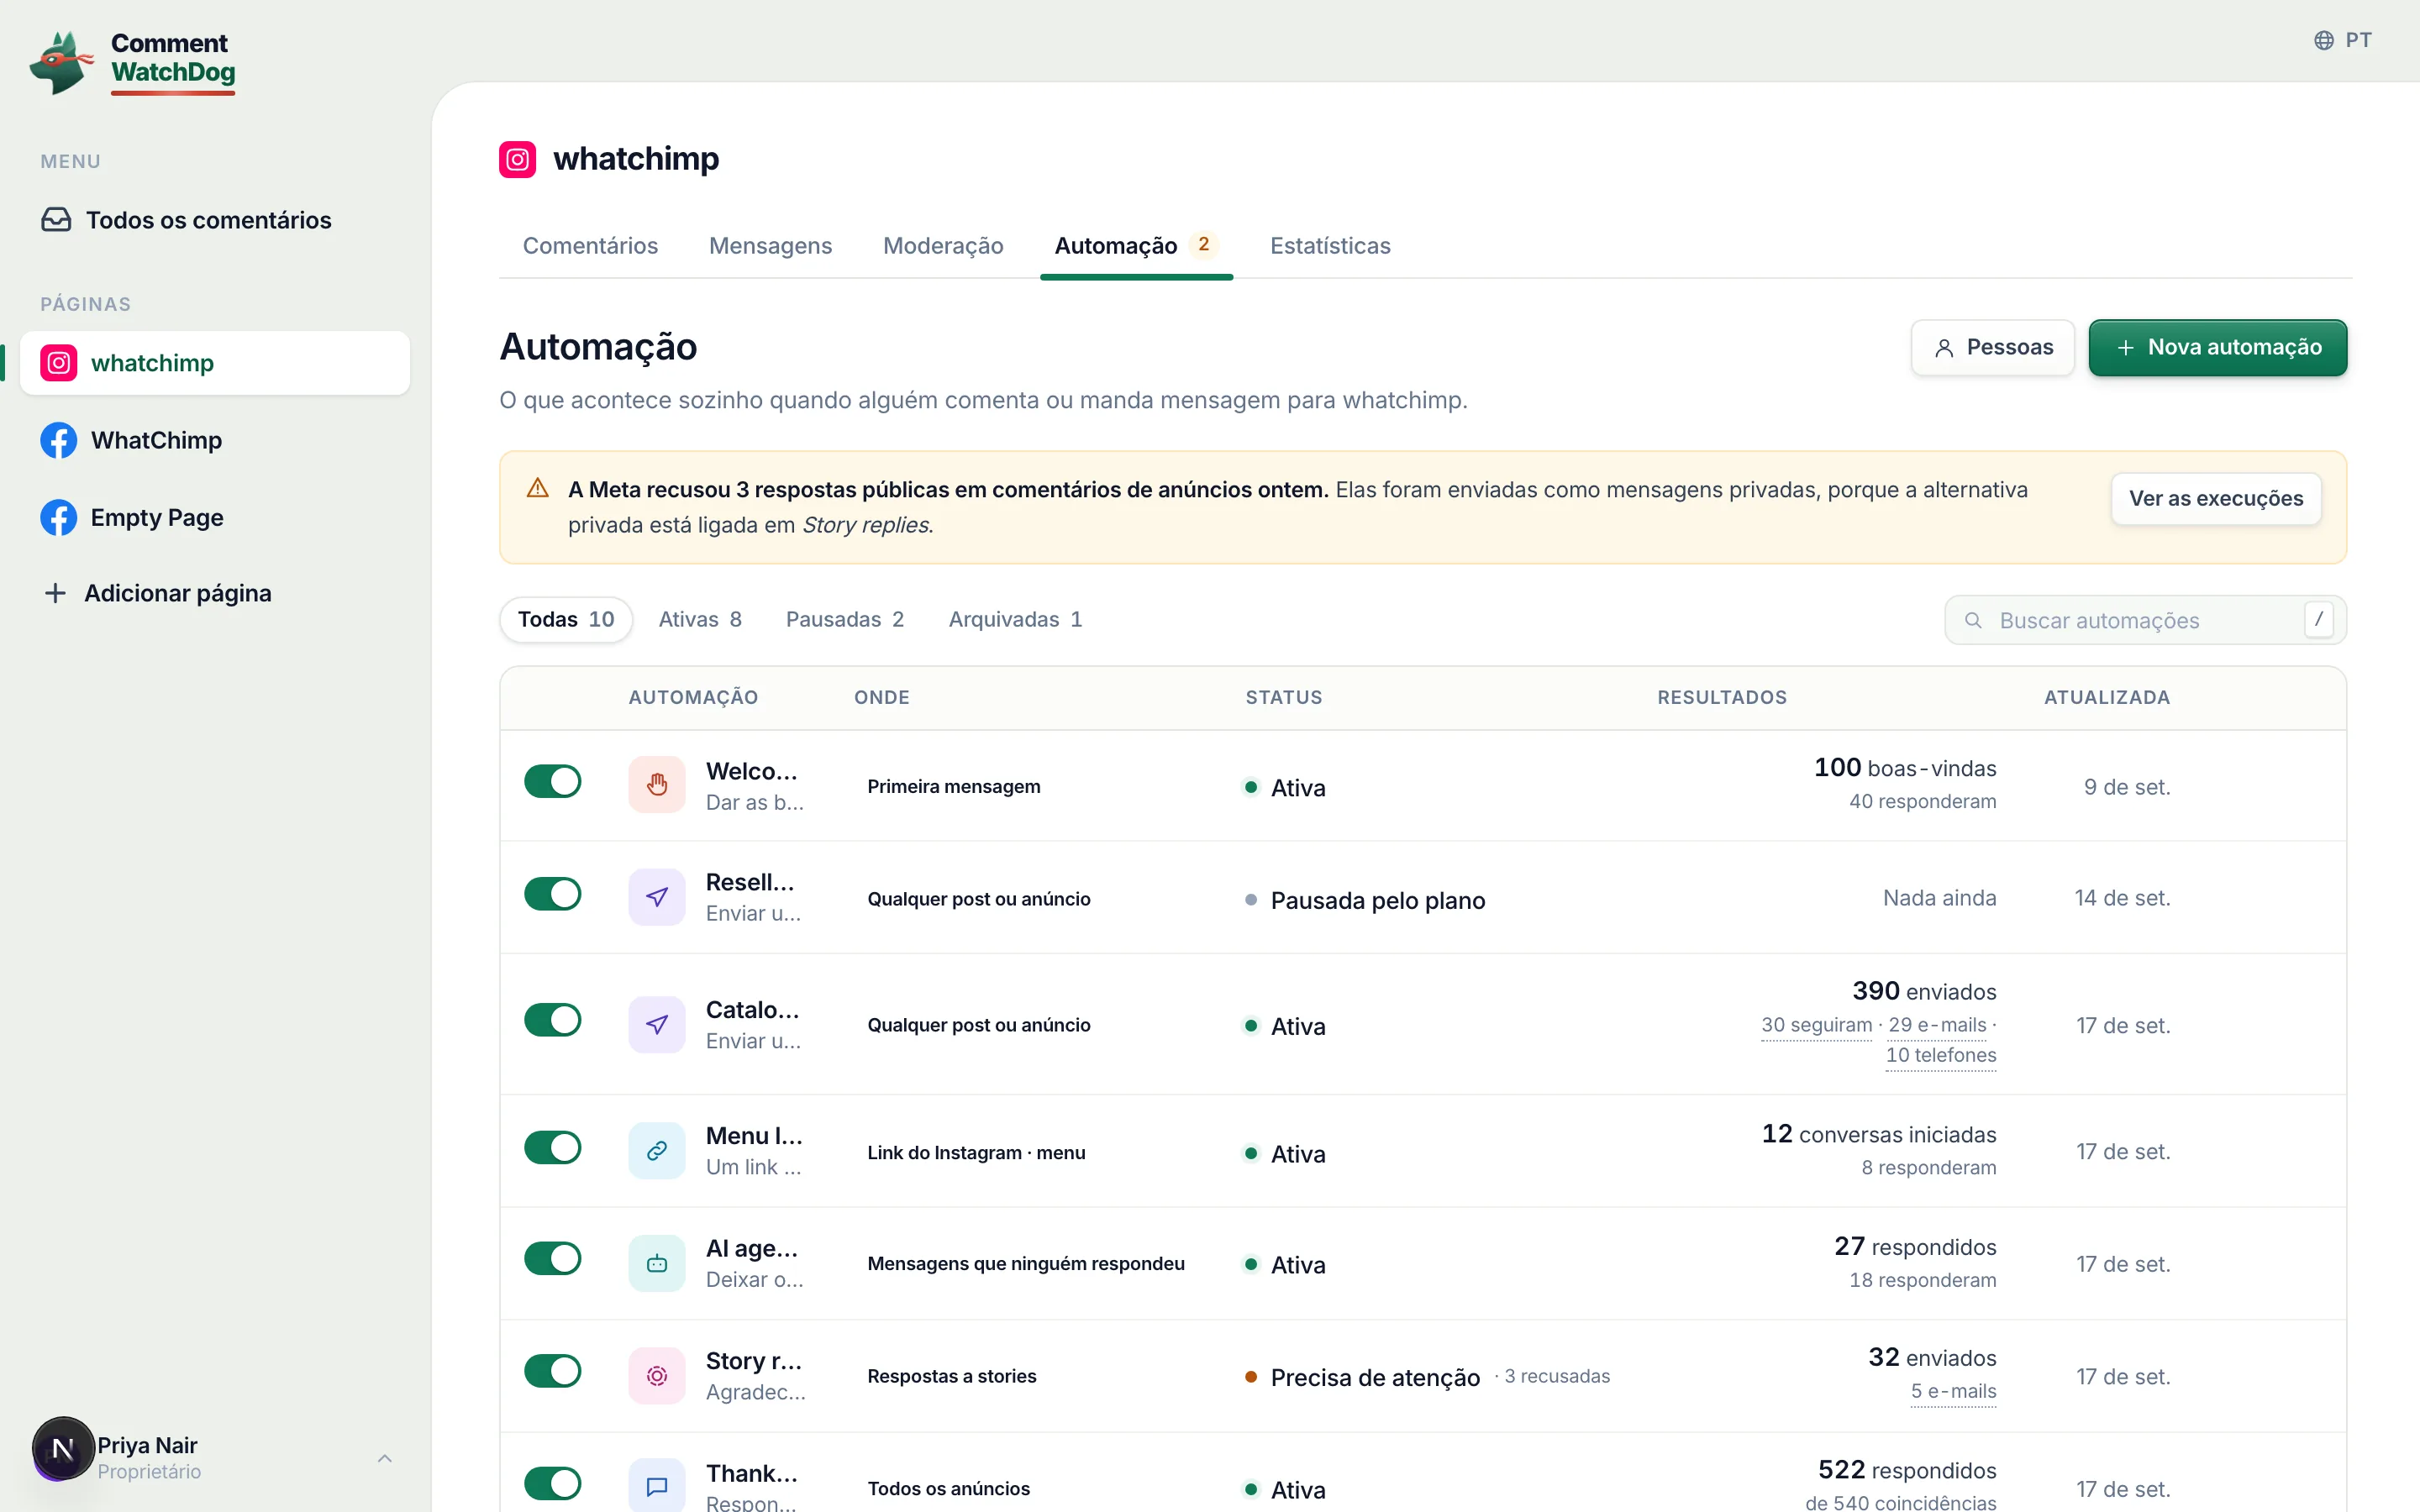
Task: Click the plus icon beside Adicionar página
Action: 56,593
